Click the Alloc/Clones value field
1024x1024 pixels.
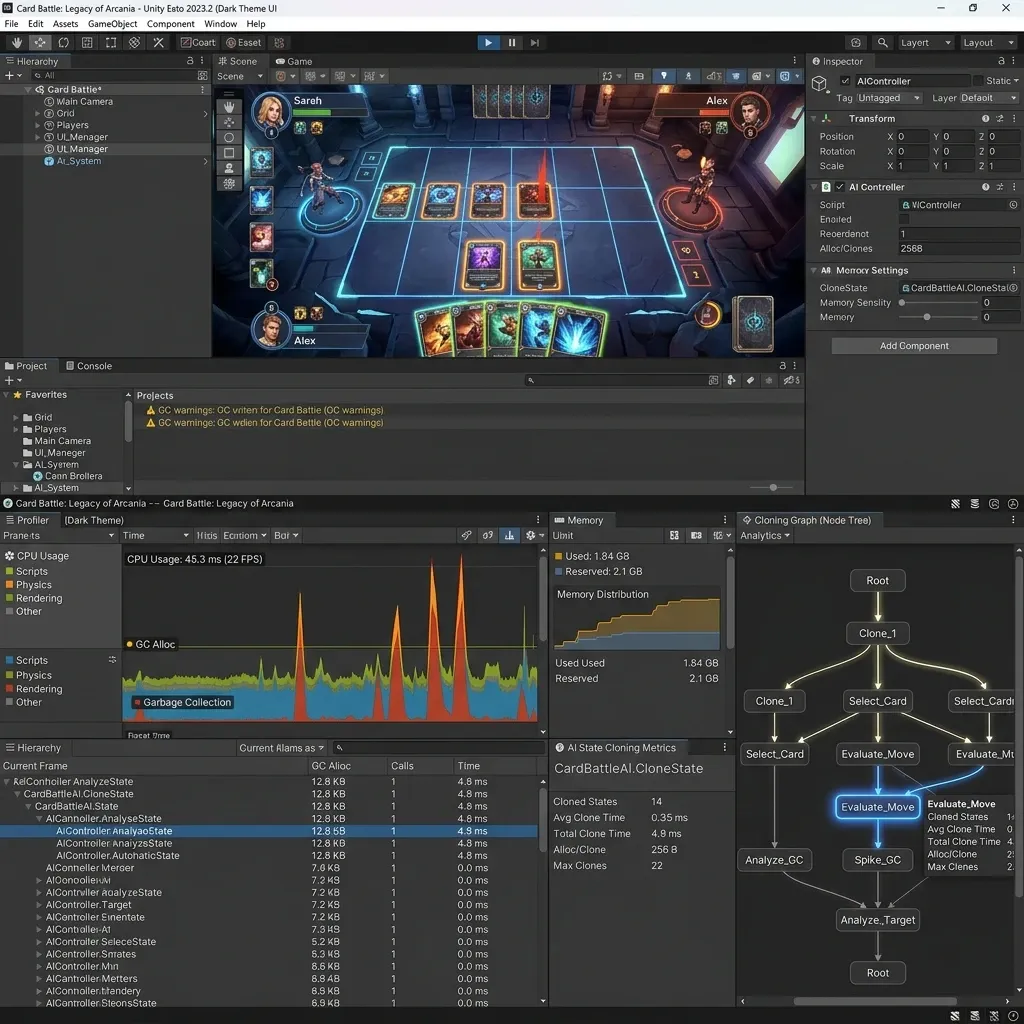(x=958, y=249)
